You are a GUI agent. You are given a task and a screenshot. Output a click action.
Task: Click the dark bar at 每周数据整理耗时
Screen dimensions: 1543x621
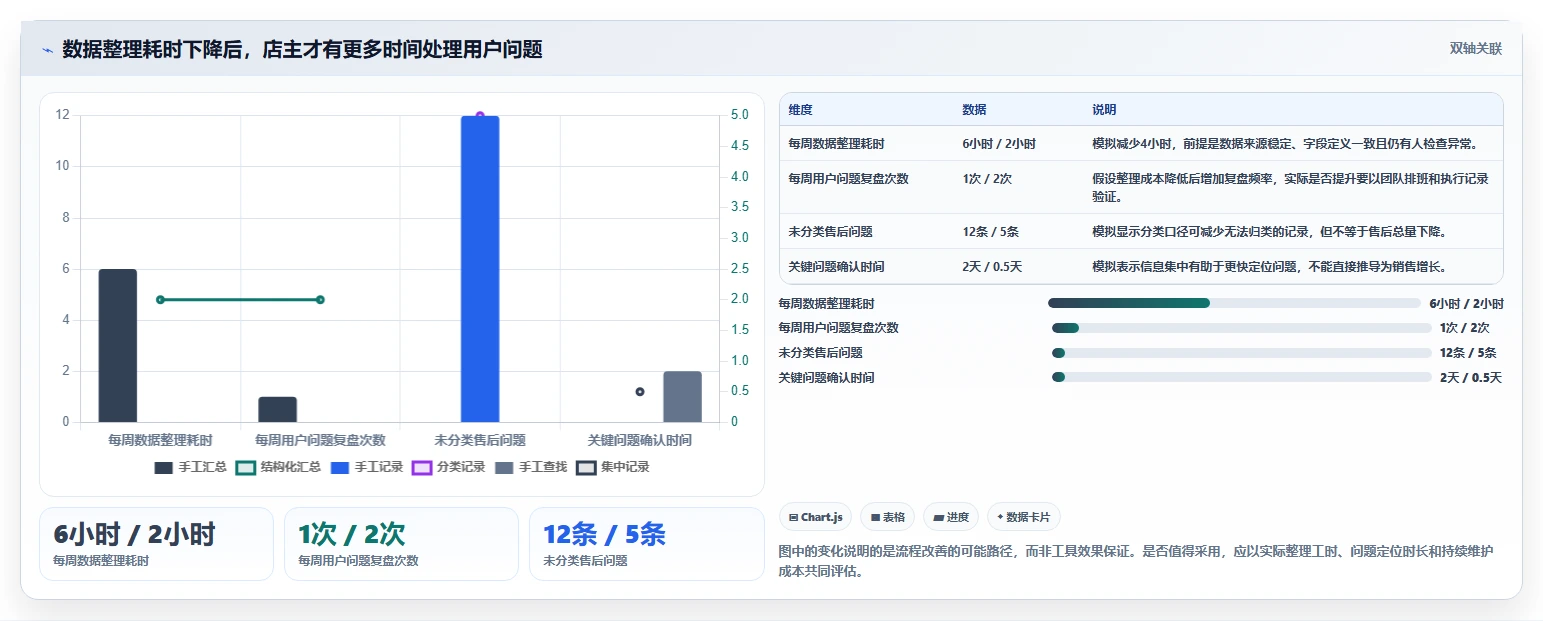point(118,346)
